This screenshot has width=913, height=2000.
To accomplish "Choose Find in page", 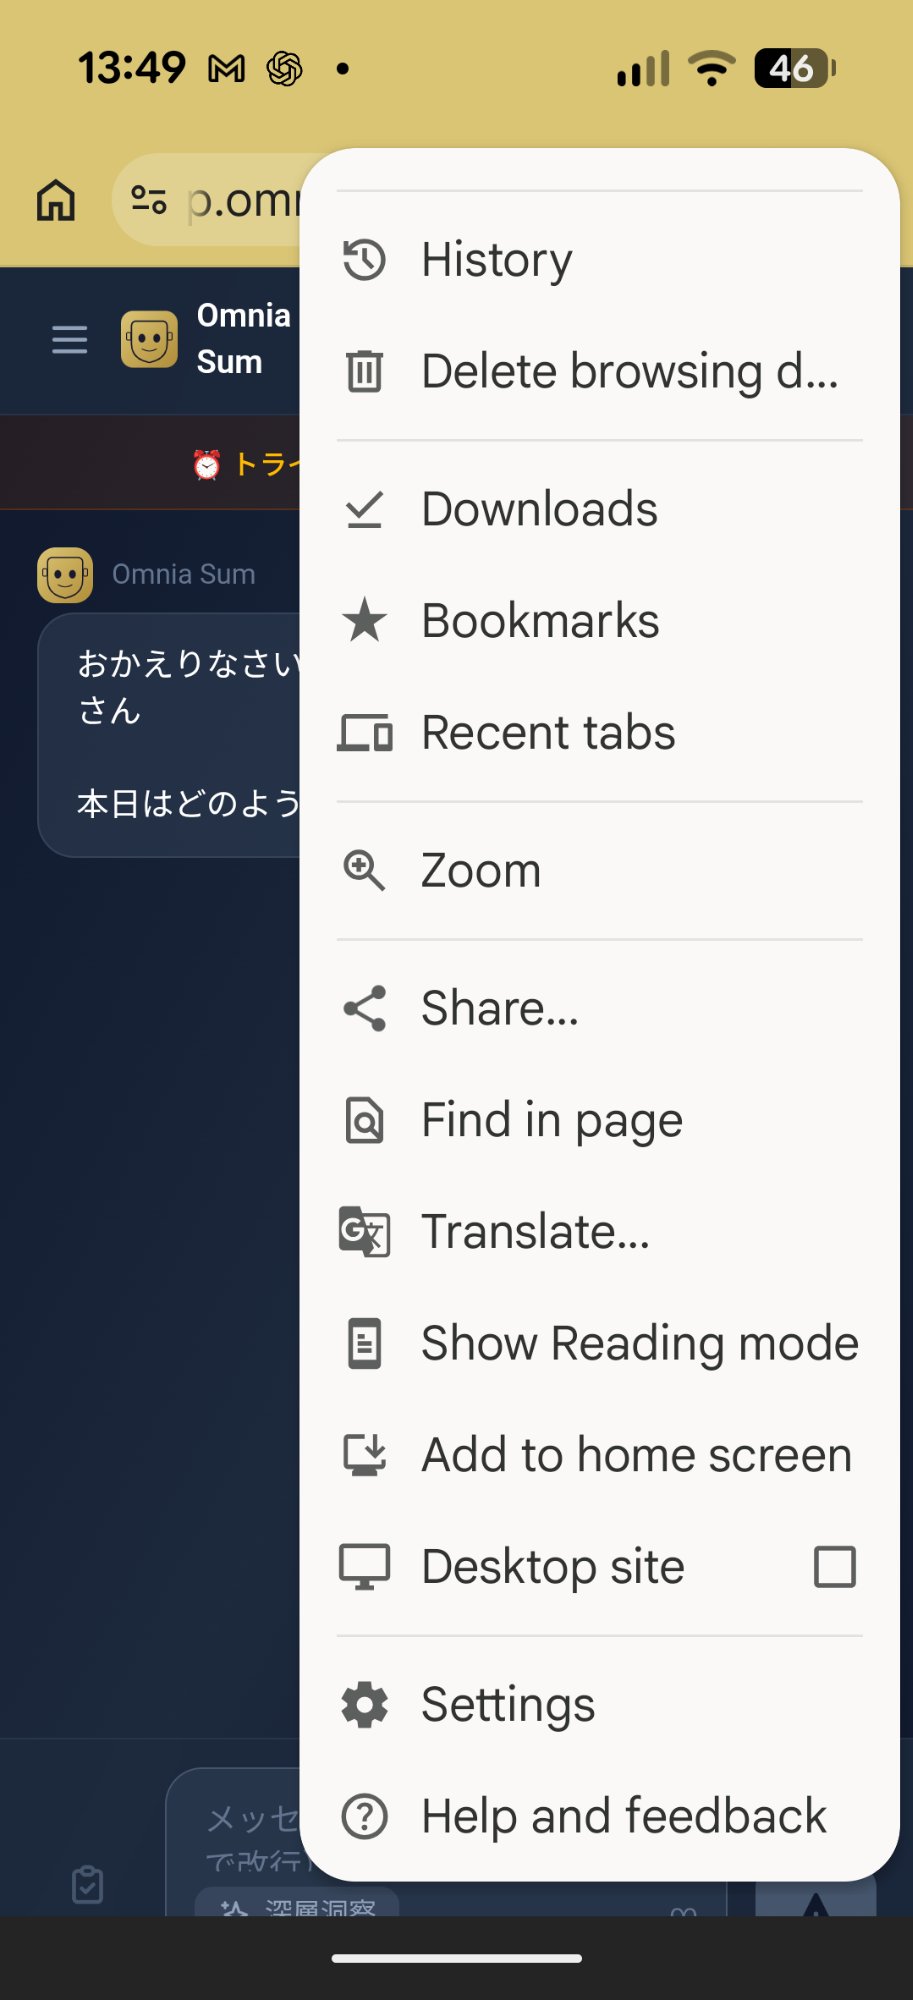I will (x=552, y=1120).
